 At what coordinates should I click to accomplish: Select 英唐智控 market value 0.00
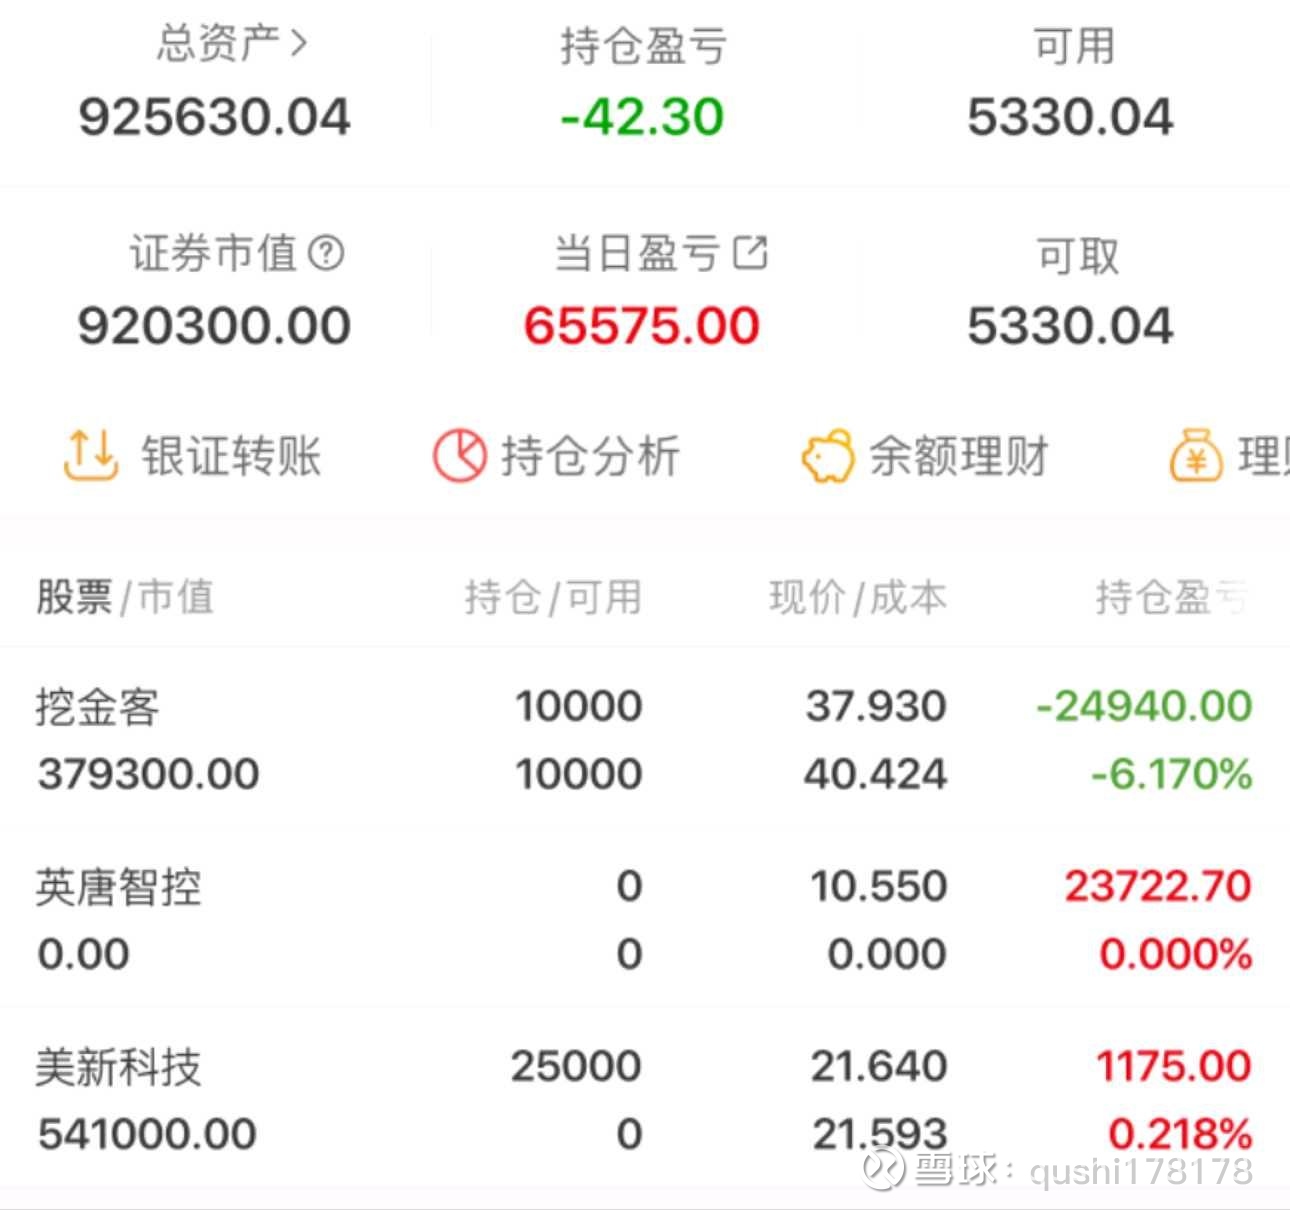(83, 954)
